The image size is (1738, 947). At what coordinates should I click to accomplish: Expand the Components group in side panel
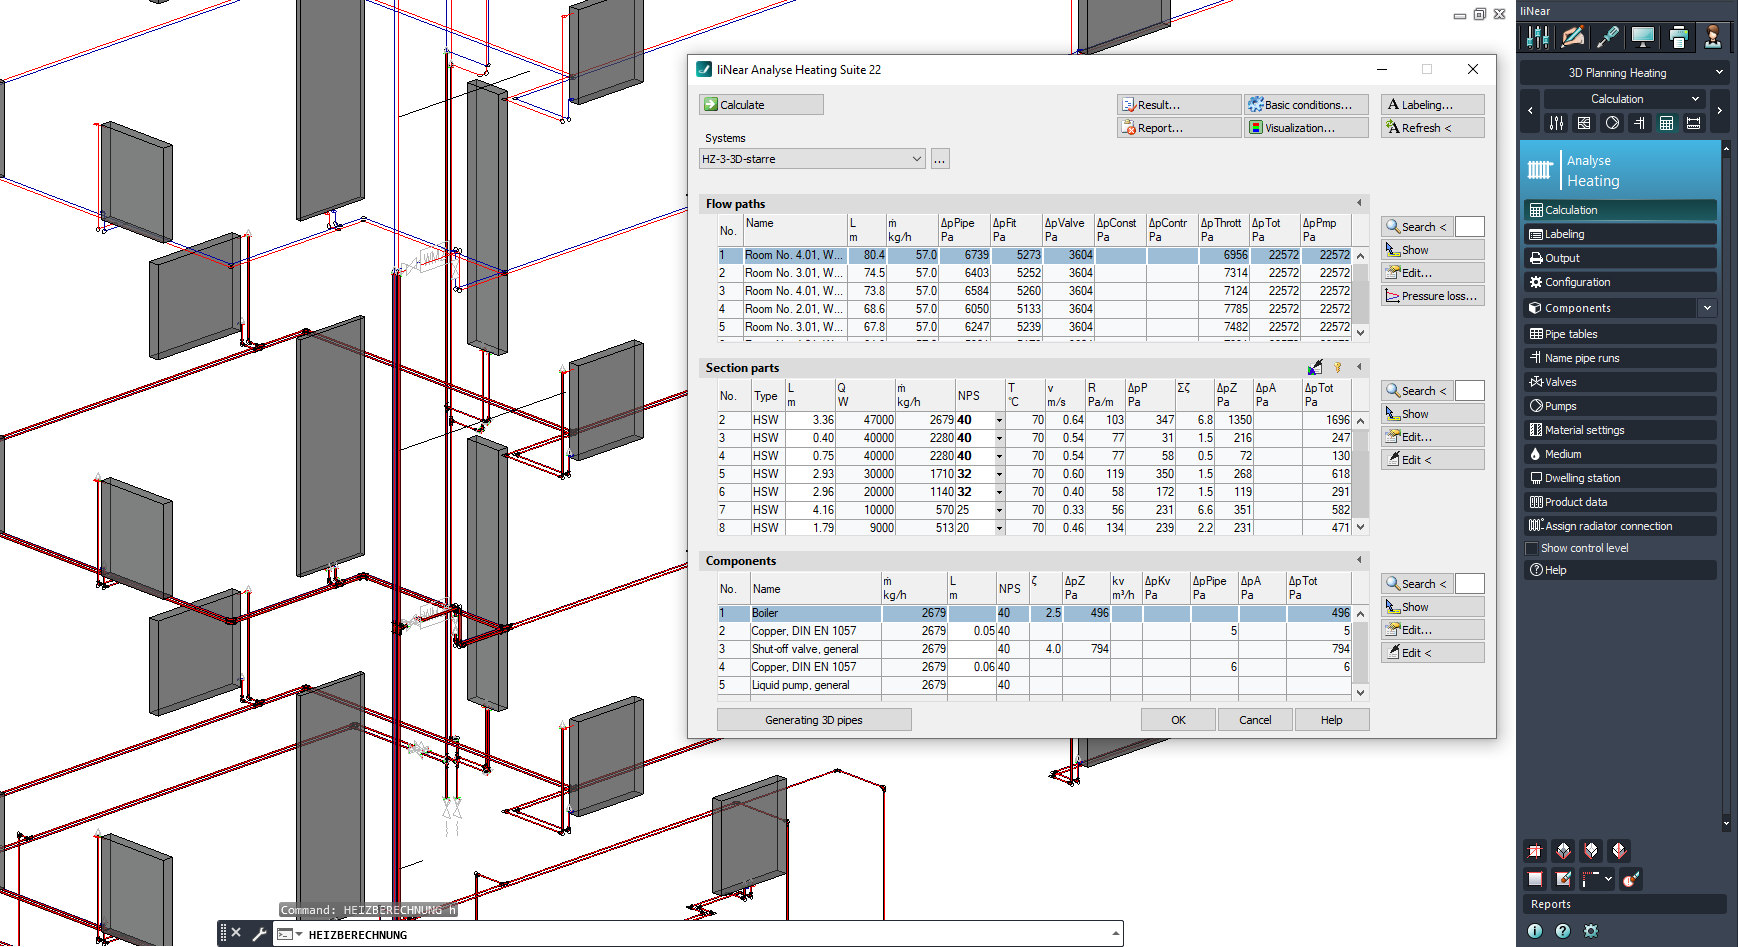pyautogui.click(x=1707, y=308)
